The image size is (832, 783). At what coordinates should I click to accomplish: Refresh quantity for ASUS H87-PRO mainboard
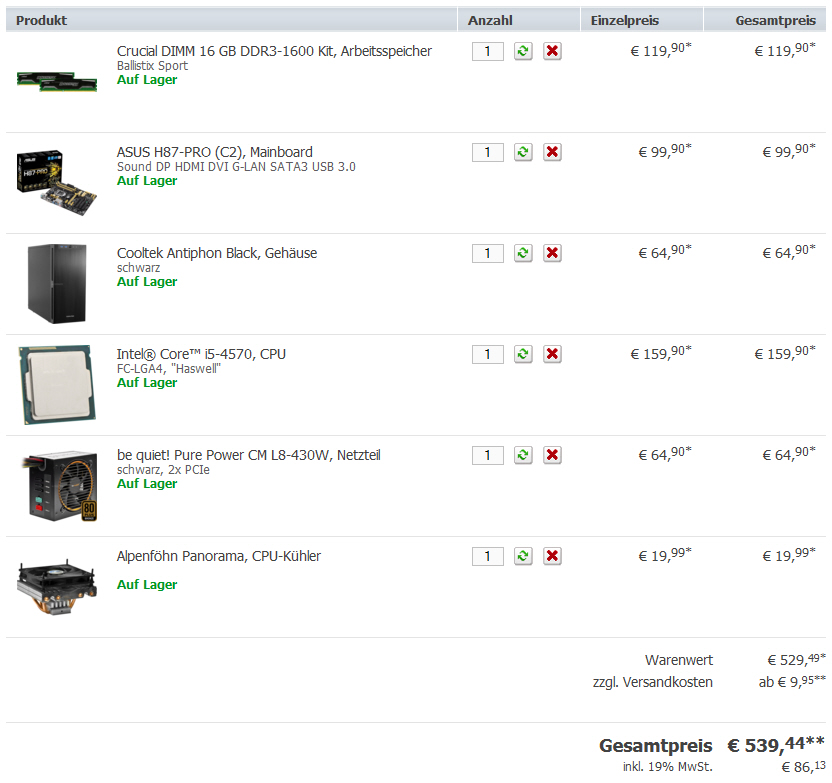523,152
